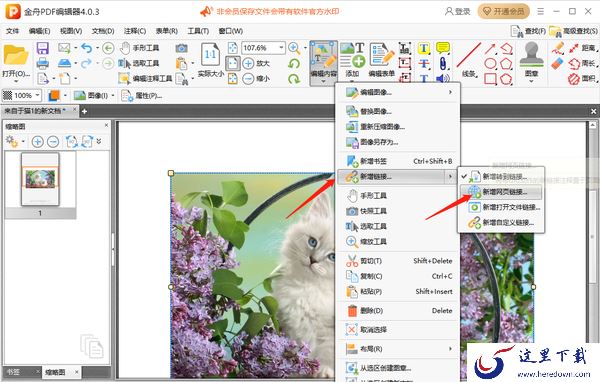
Task: Select the 编辑注释工具 annotation tool
Action: pyautogui.click(x=145, y=78)
